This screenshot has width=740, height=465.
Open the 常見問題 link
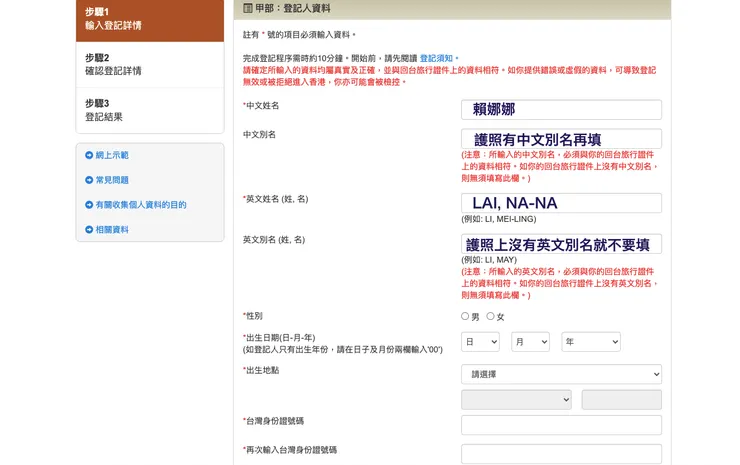(x=112, y=180)
